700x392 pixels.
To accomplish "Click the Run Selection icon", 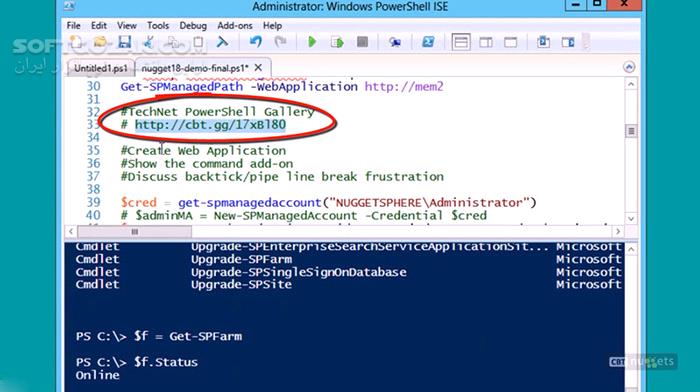I will point(337,42).
